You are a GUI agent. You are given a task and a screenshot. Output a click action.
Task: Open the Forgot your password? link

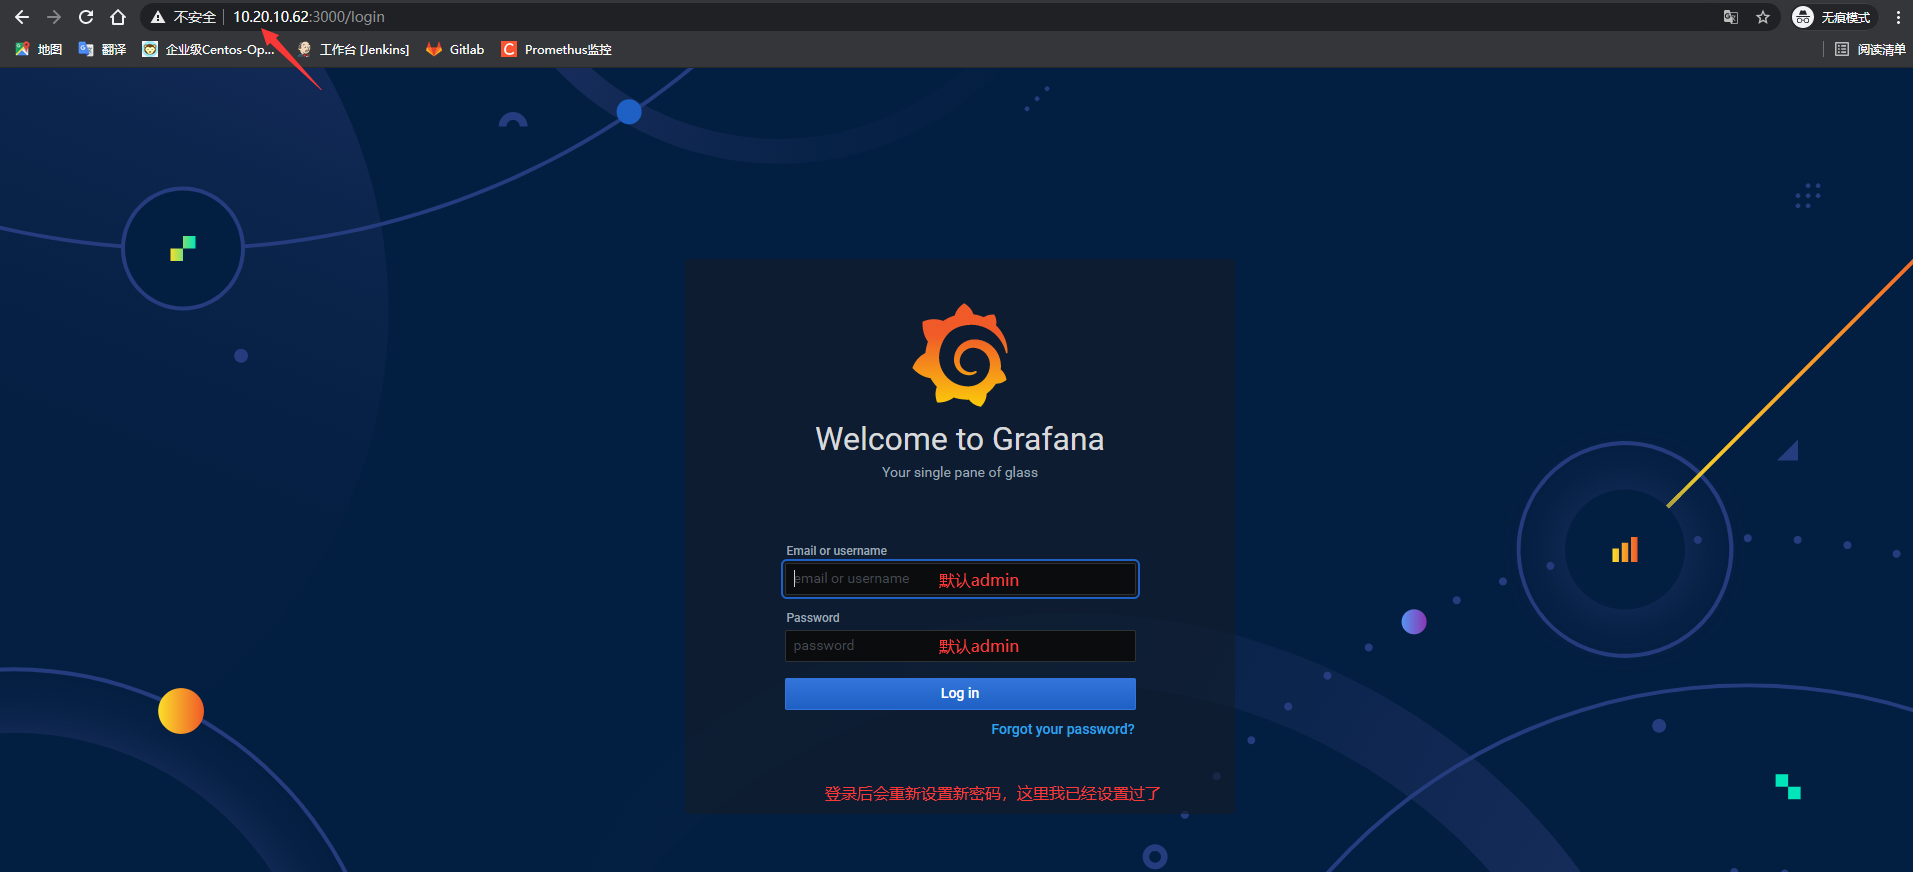click(1063, 730)
